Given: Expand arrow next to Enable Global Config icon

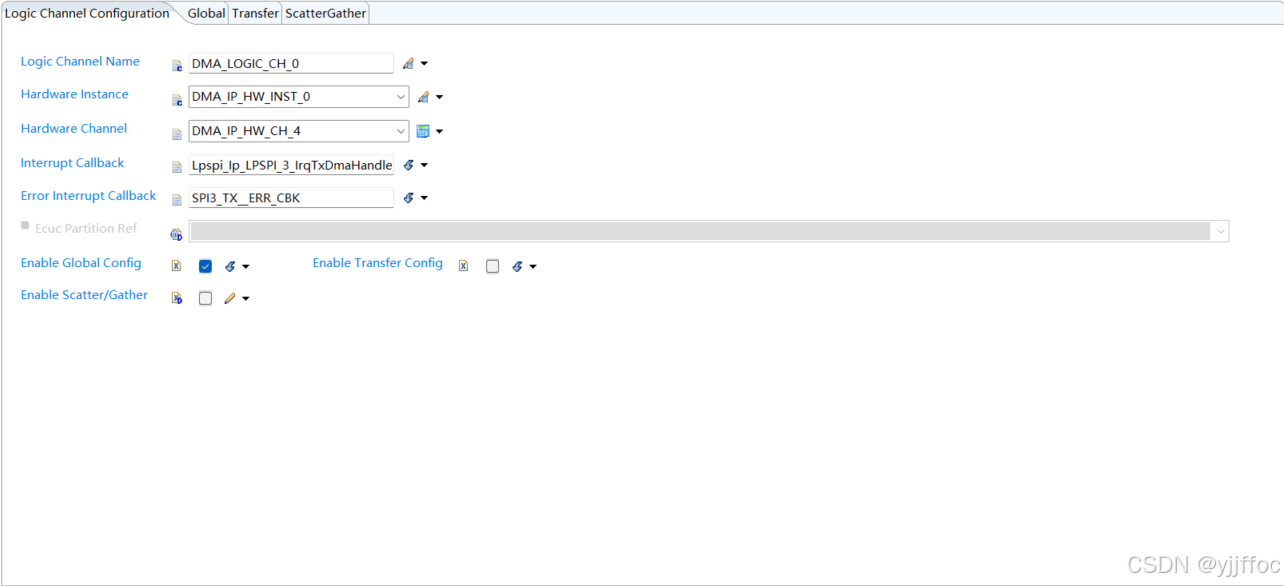Looking at the screenshot, I should [x=246, y=267].
